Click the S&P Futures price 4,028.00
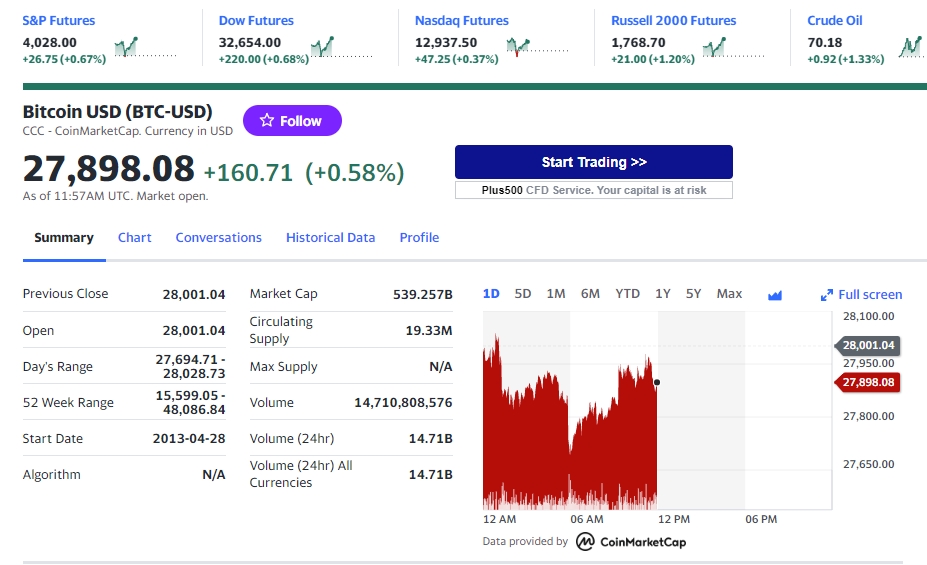The image size is (927, 565). (50, 43)
